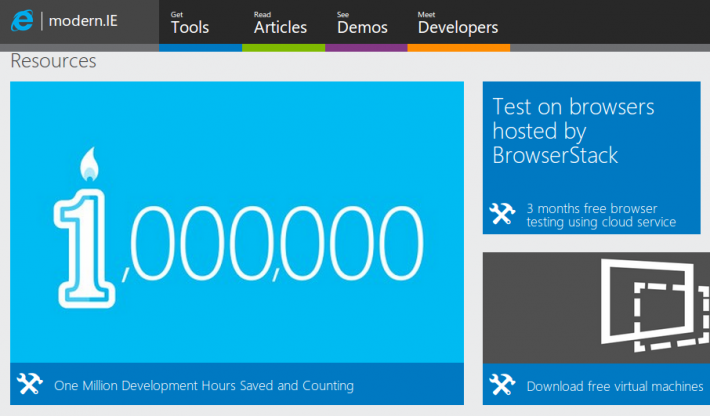Open Download free virtual machines link
The height and width of the screenshot is (416, 710).
pyautogui.click(x=614, y=386)
